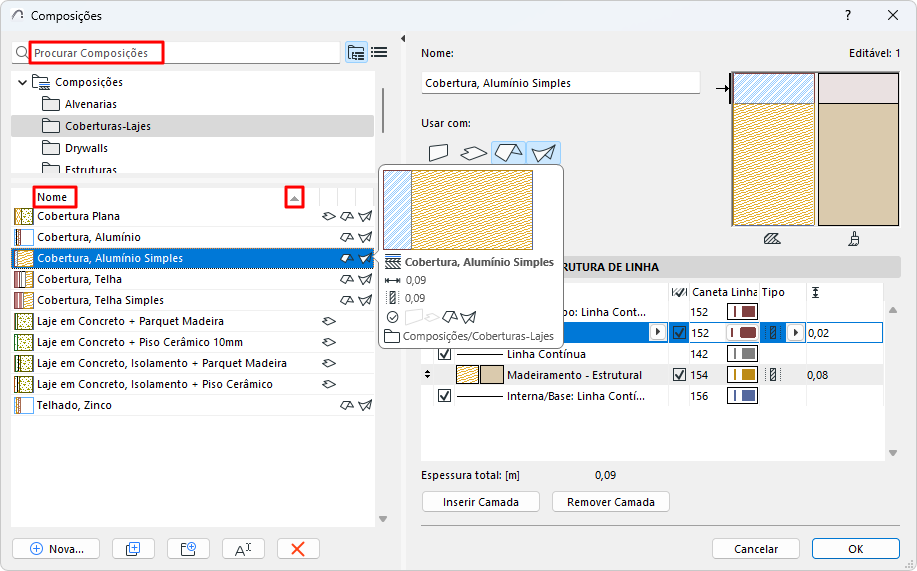Enable the wall icon under Usar com
This screenshot has width=917, height=571.
[x=438, y=152]
